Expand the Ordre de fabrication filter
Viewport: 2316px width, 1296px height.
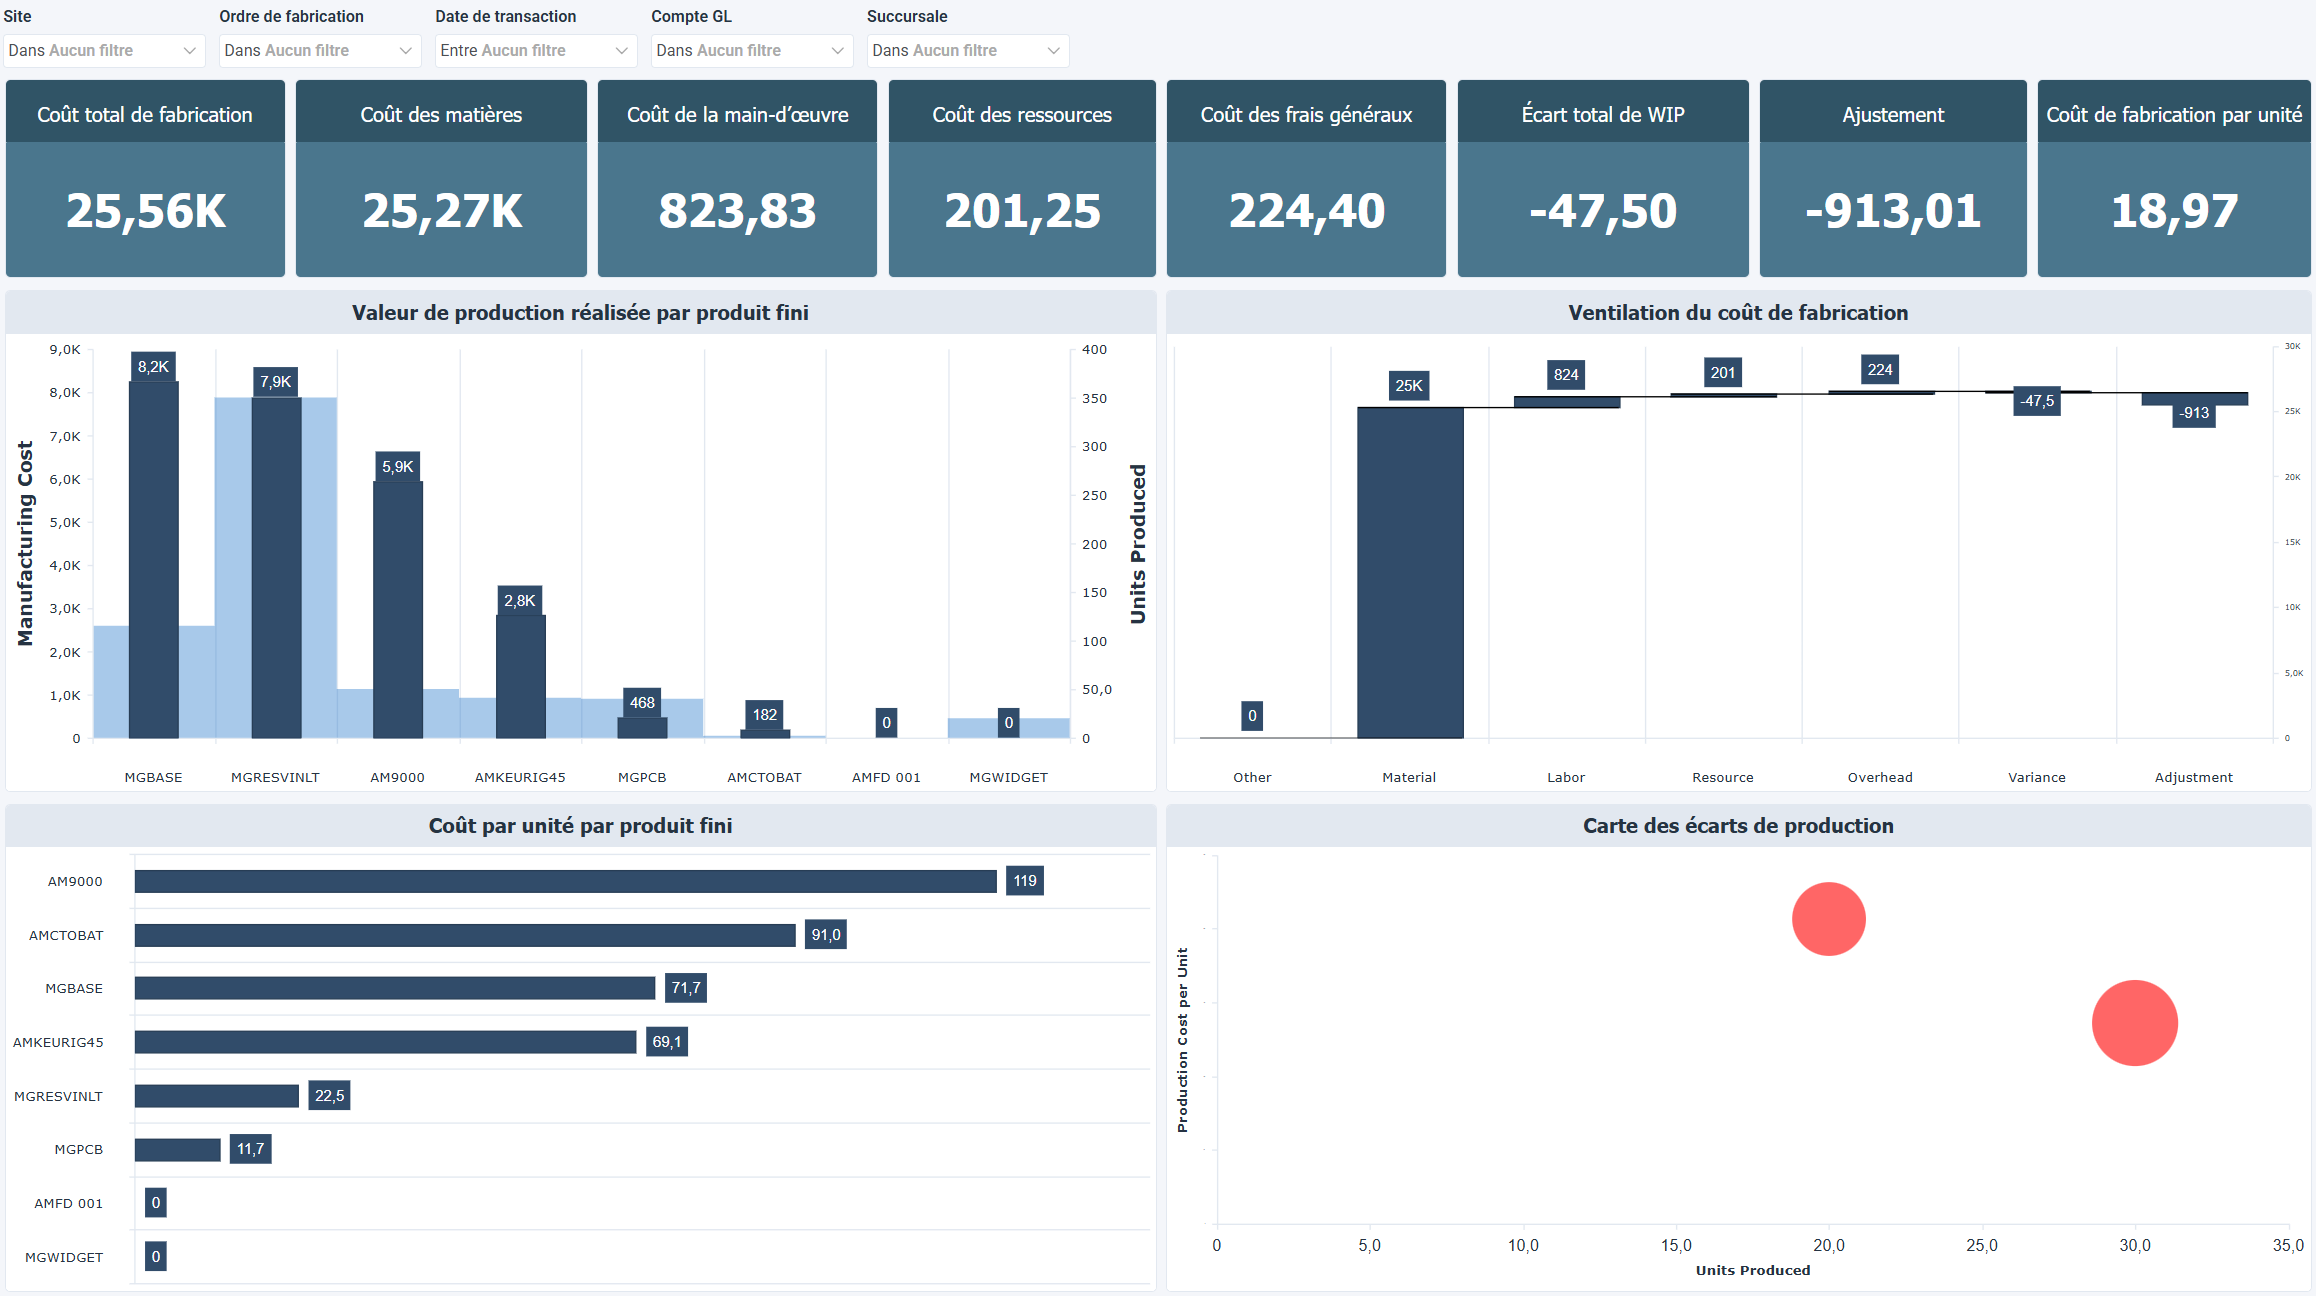[x=318, y=51]
